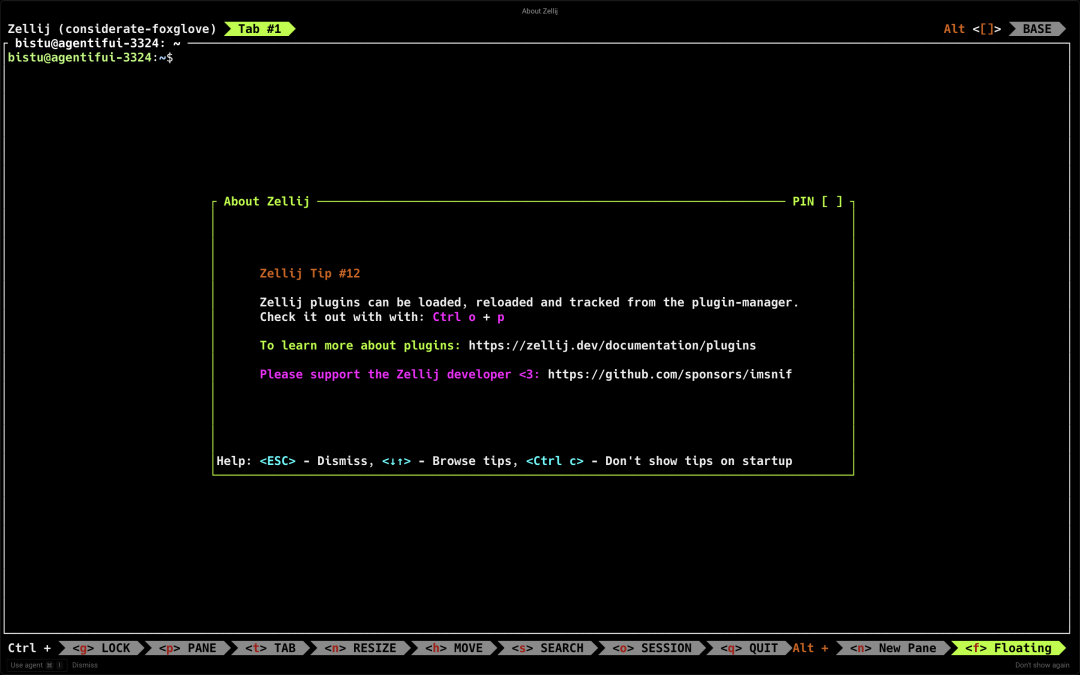
Task: Click the BASE layout indicator
Action: click(1037, 29)
